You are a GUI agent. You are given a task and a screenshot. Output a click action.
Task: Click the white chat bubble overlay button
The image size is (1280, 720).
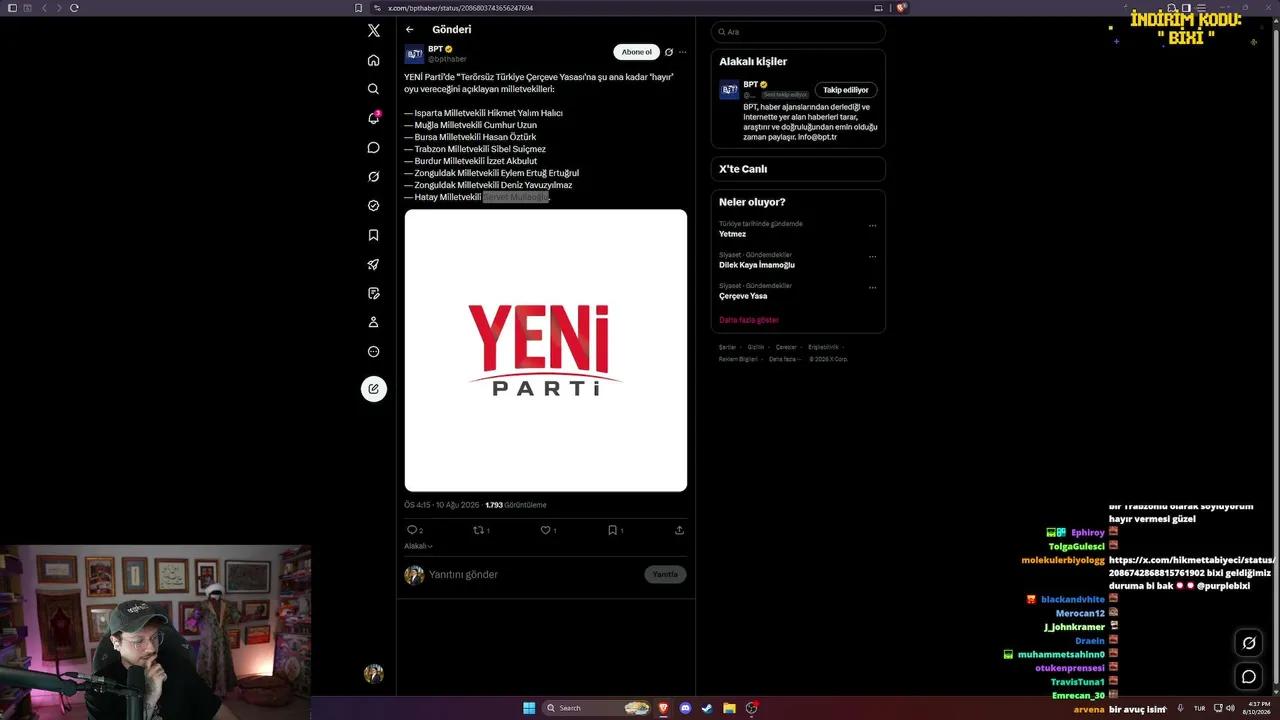(1249, 677)
